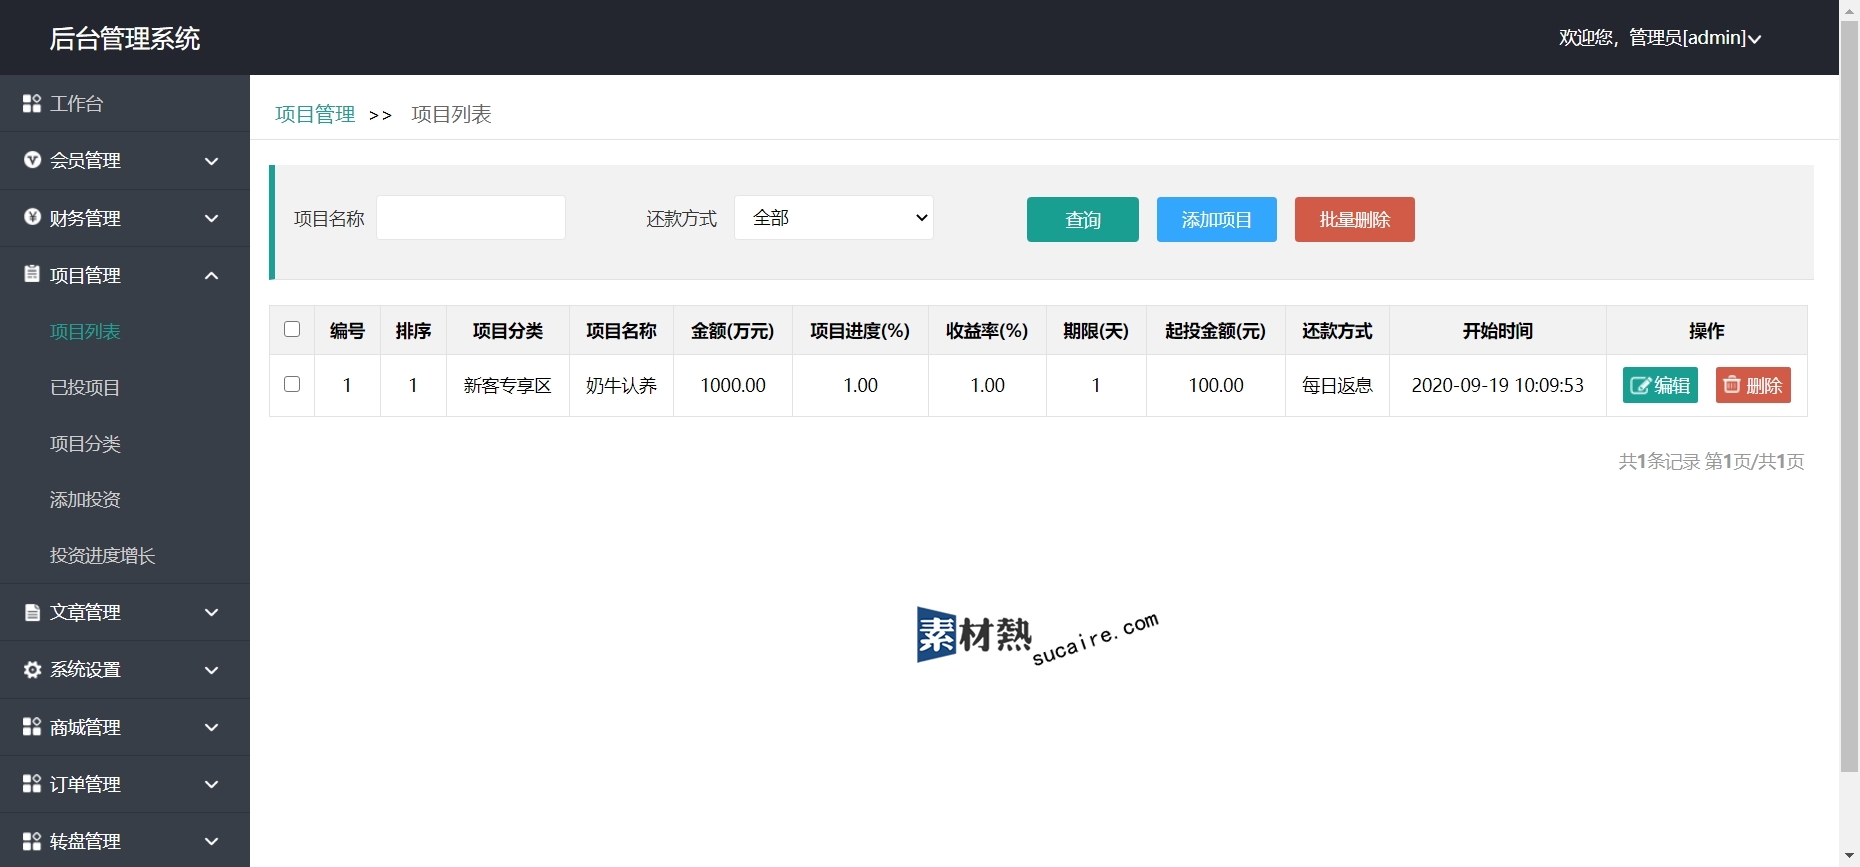The width and height of the screenshot is (1860, 867).
Task: Click the 会员管理 circle icon
Action: (x=32, y=160)
